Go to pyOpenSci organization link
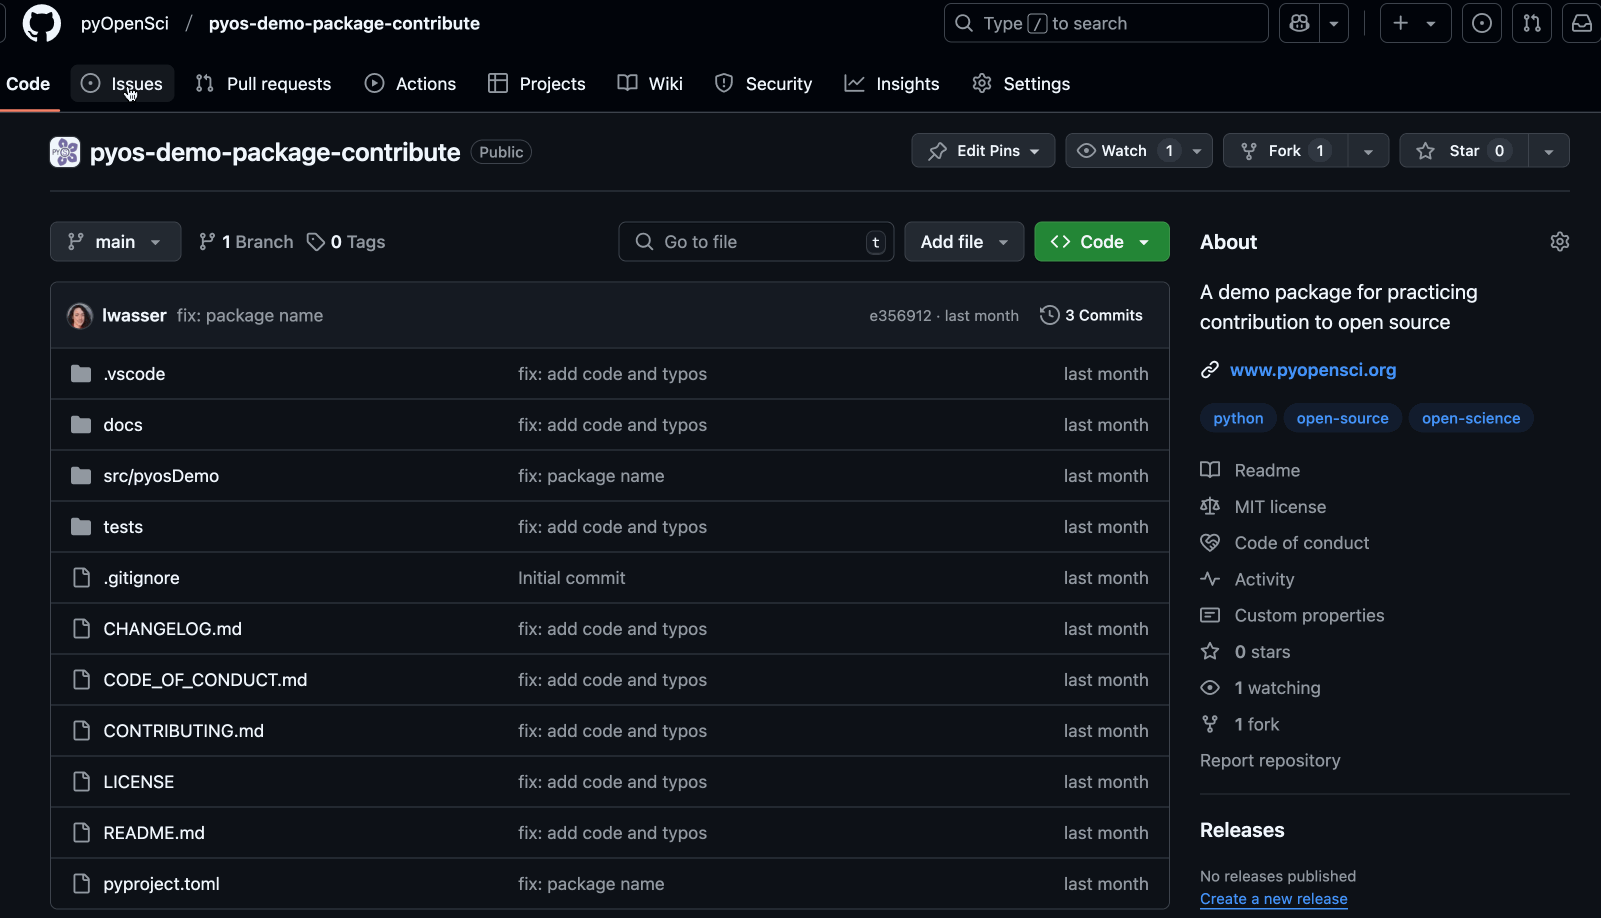Viewport: 1601px width, 918px height. [125, 23]
